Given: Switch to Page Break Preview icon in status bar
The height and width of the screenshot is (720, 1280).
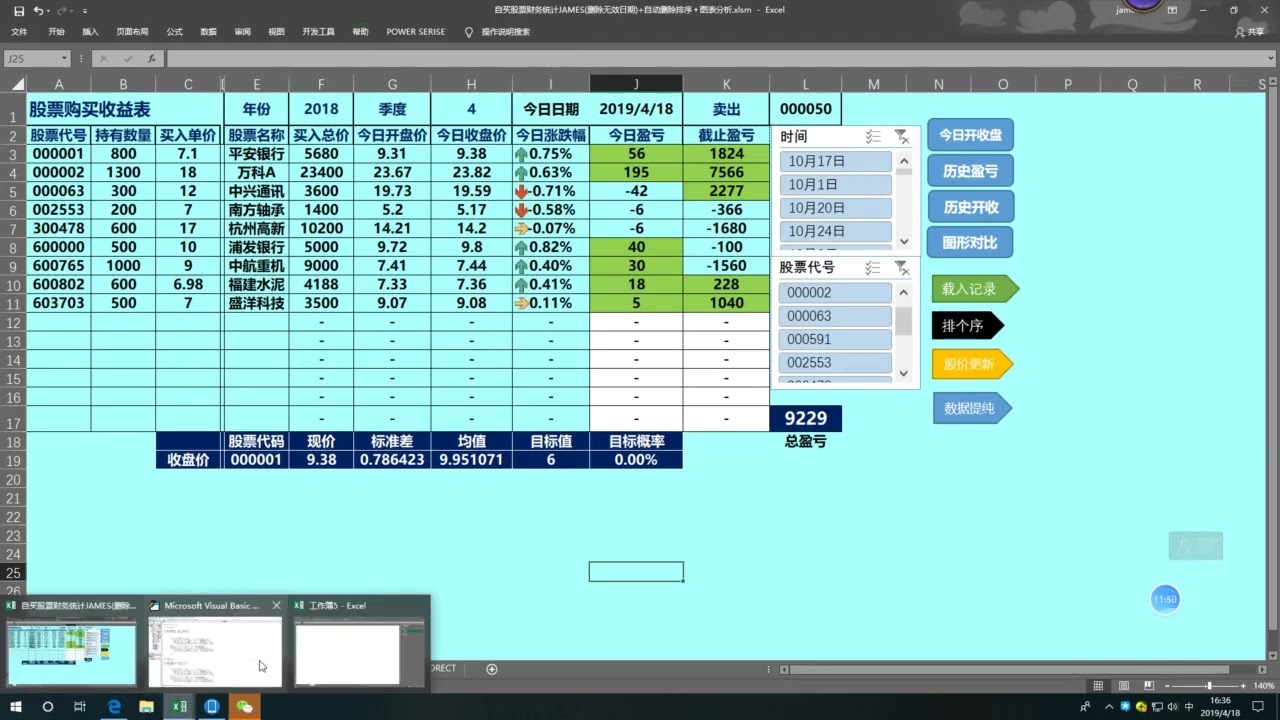Looking at the screenshot, I should point(1148,686).
